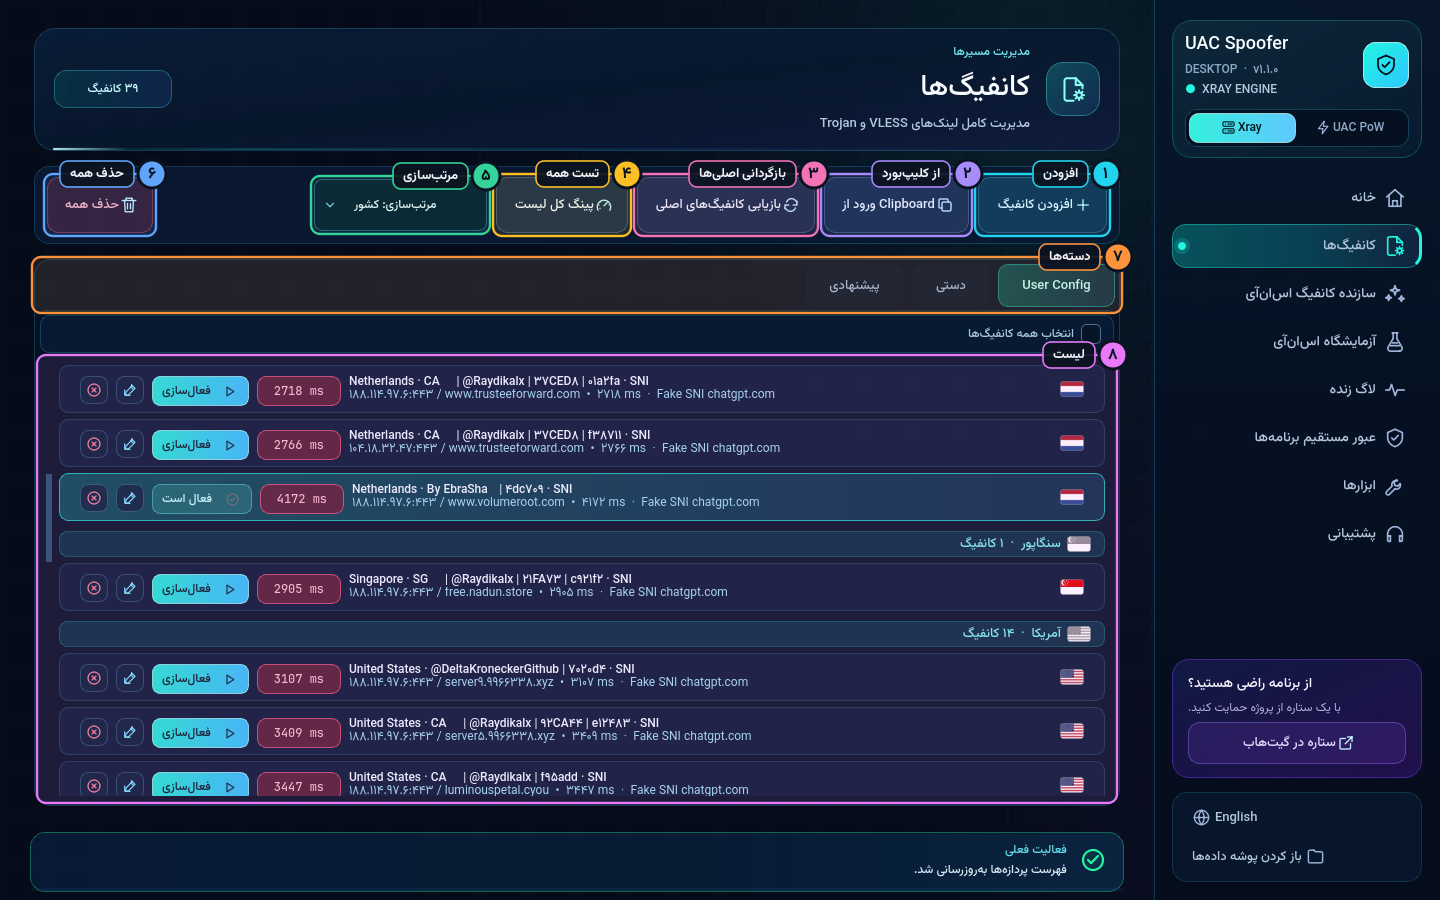Edit the Singapore 2905 ms config

[x=130, y=589]
